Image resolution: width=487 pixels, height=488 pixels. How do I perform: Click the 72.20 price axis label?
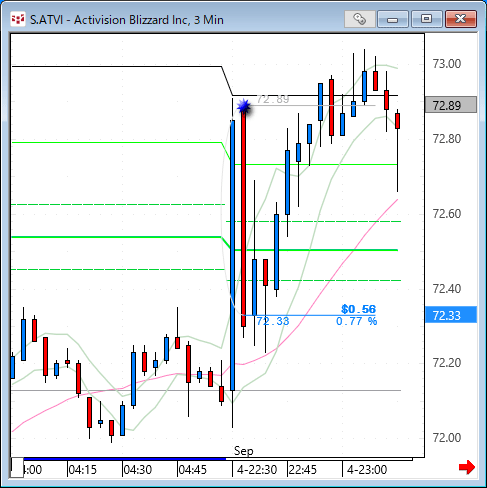coord(447,363)
